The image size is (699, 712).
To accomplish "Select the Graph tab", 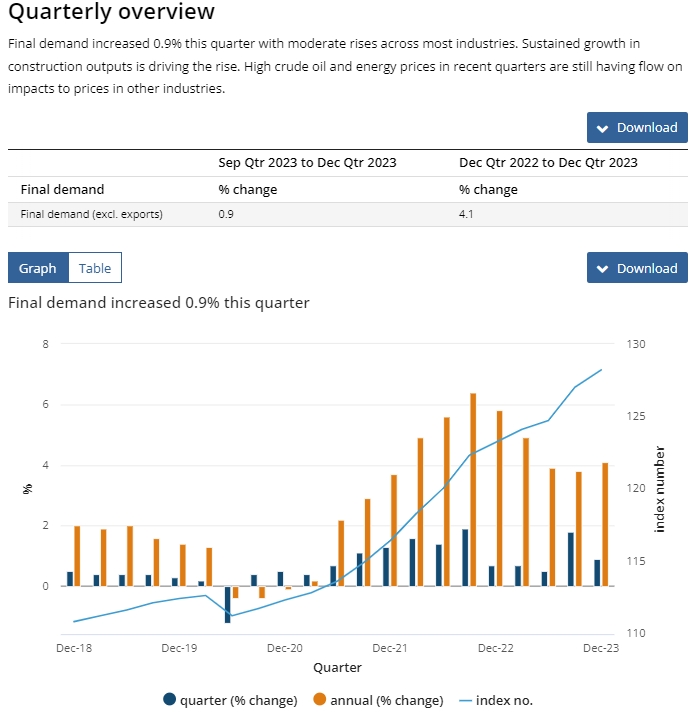I will click(x=38, y=268).
